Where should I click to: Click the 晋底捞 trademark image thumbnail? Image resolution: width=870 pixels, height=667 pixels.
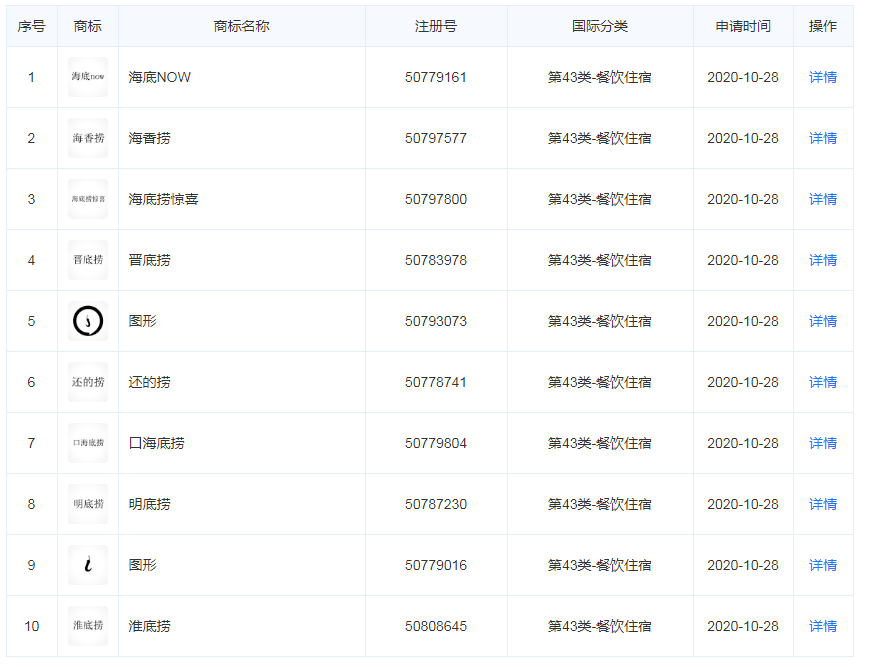[88, 259]
